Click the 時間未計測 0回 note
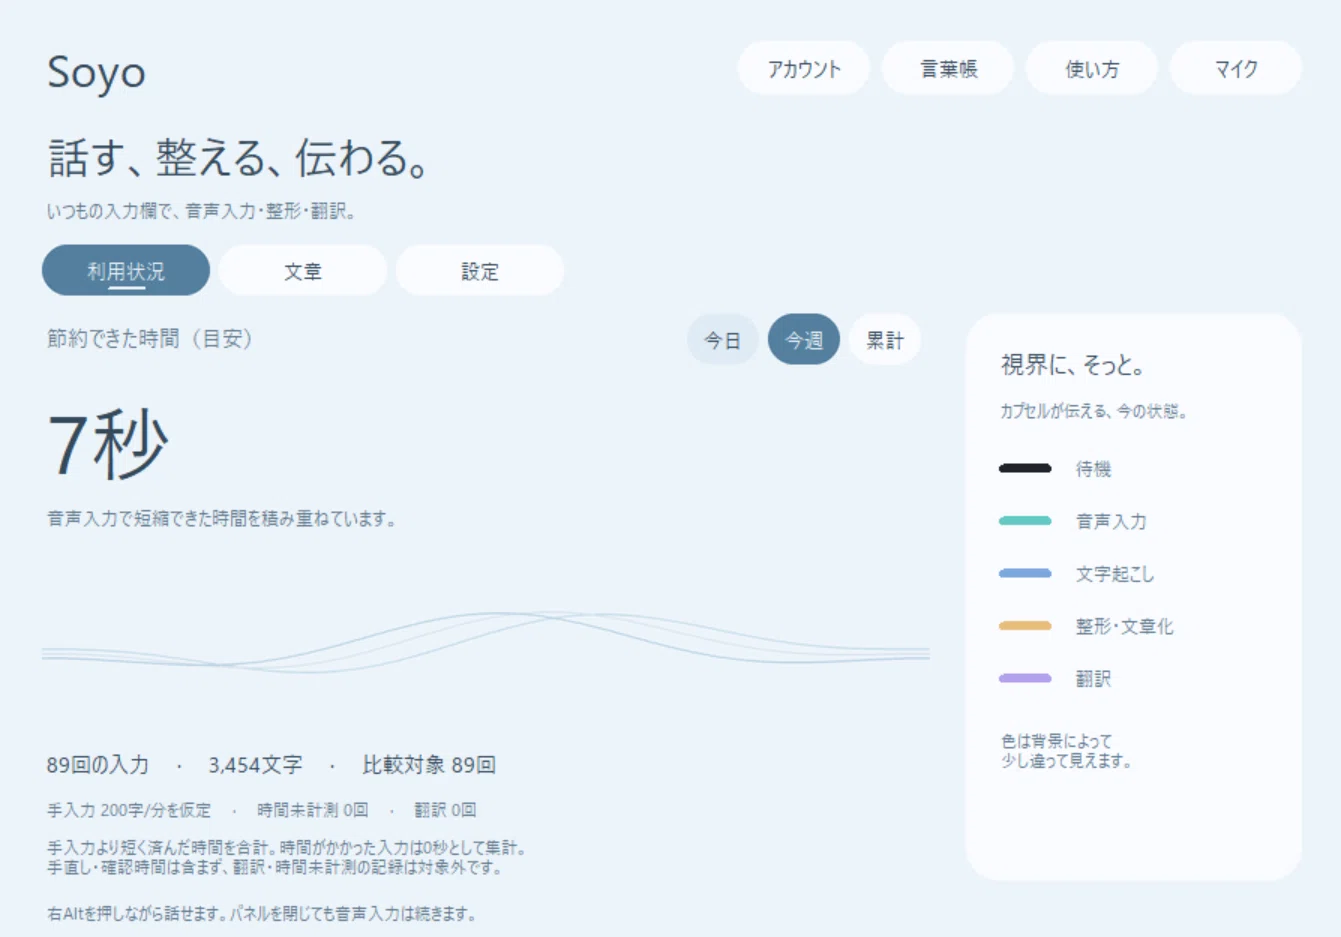Image resolution: width=1341 pixels, height=937 pixels. pos(312,810)
